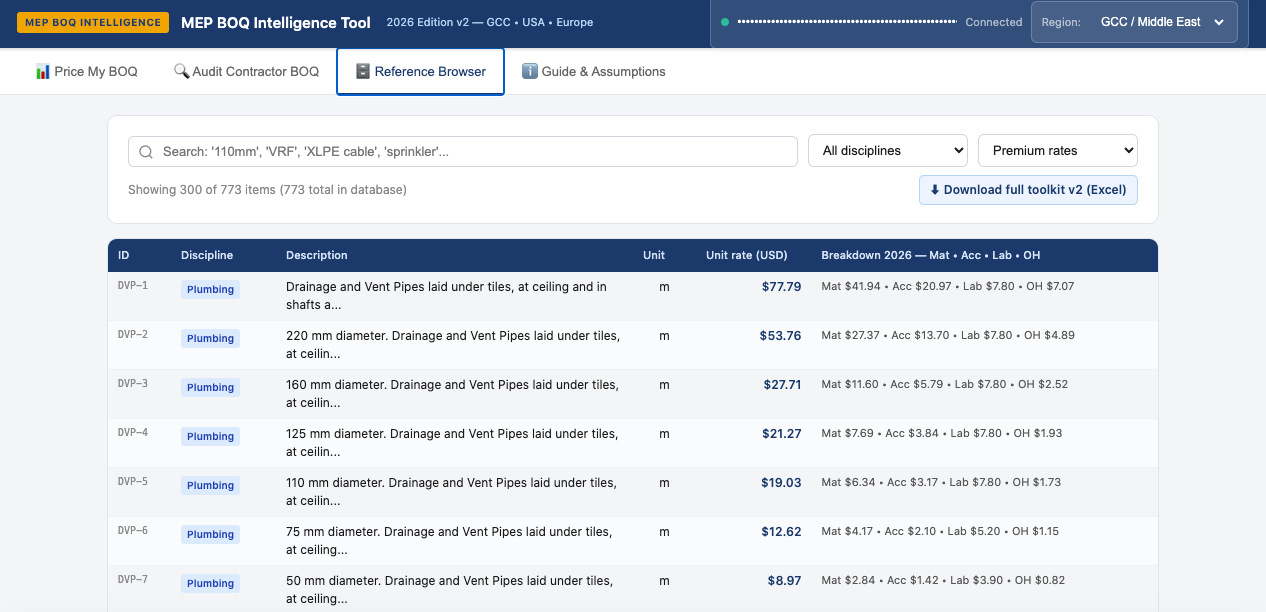Expand the All disciplines filter
1266x612 pixels.
[x=888, y=151]
